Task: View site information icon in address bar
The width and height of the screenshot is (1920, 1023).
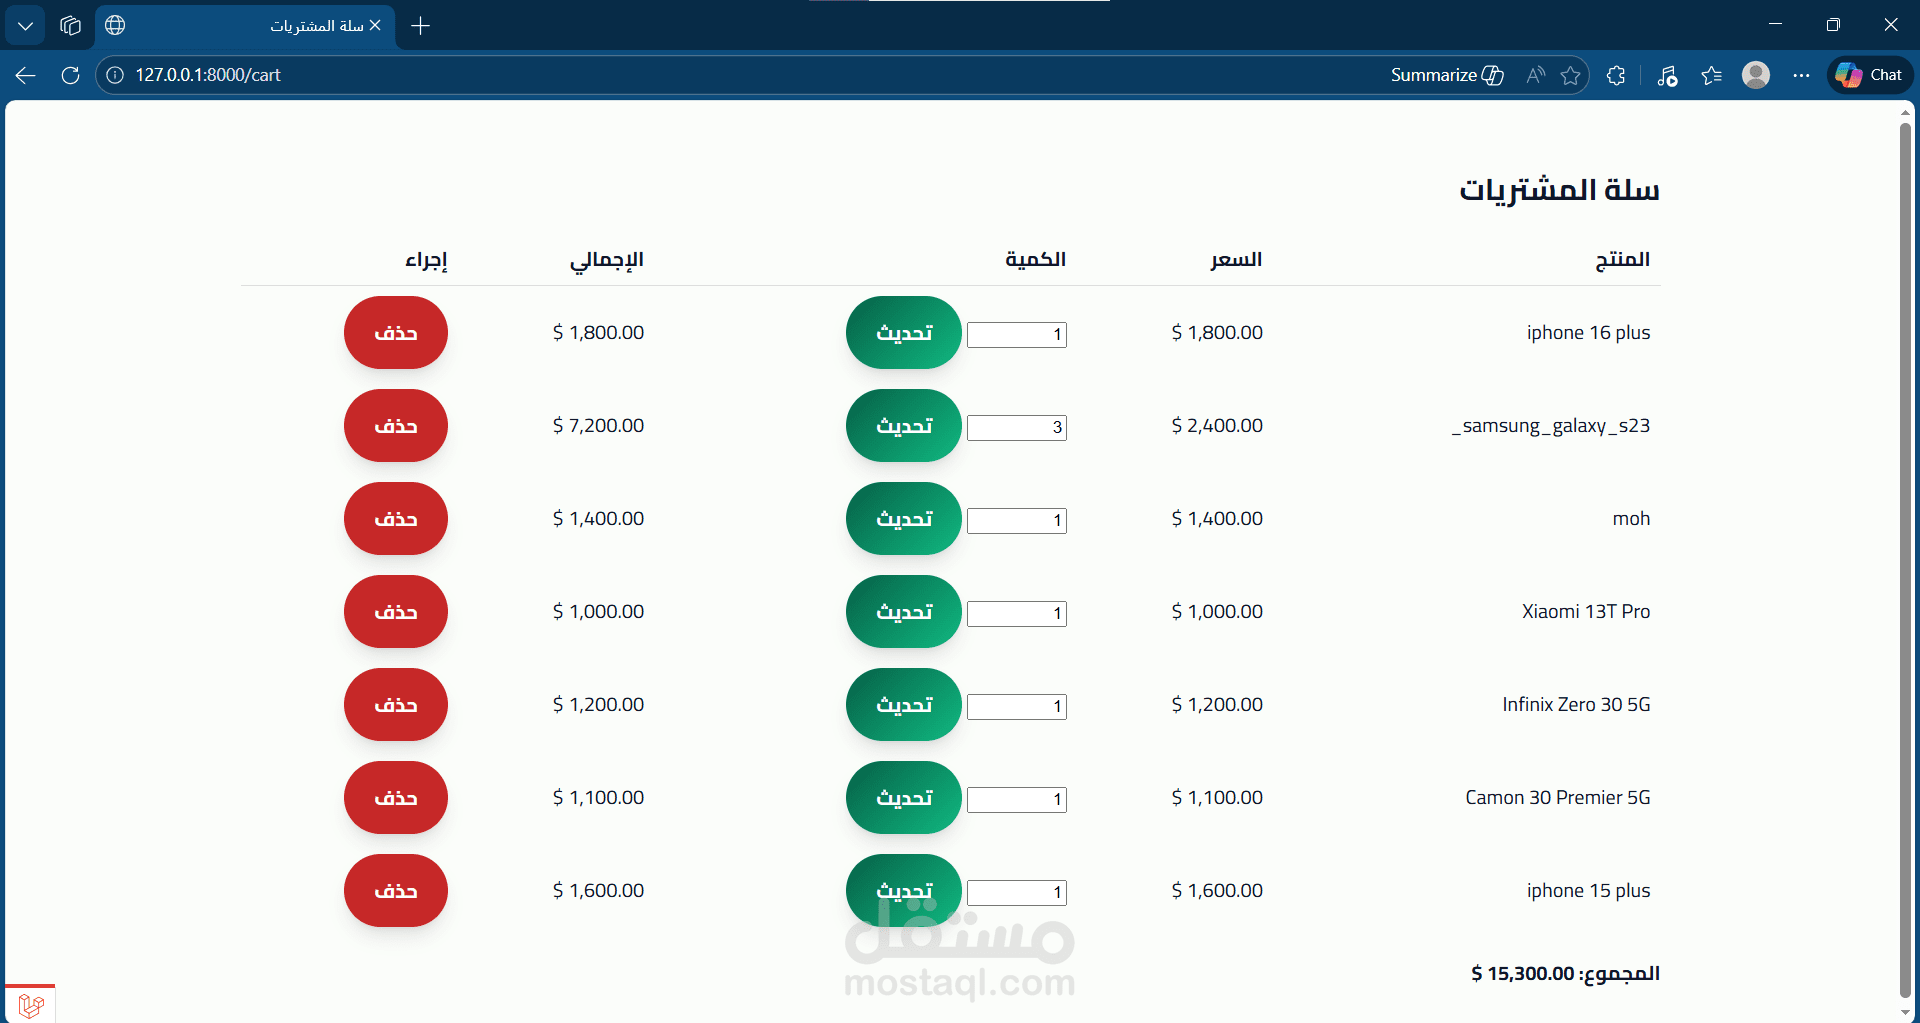Action: 115,75
